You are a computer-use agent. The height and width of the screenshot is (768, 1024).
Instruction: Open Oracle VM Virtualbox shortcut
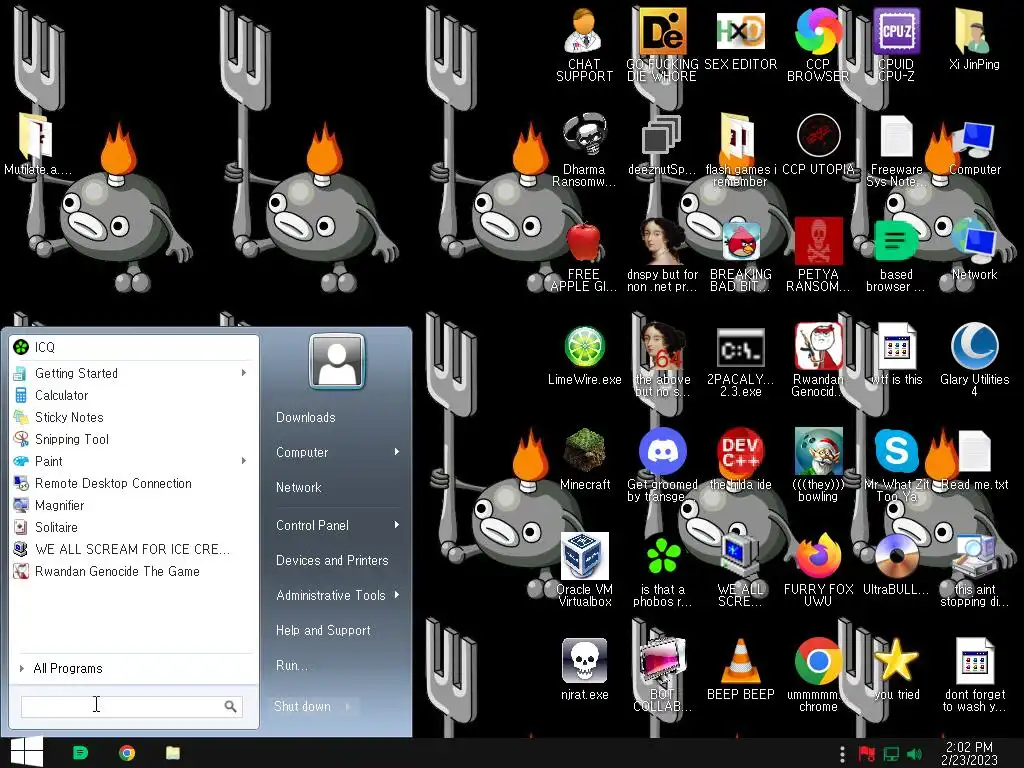coord(584,569)
